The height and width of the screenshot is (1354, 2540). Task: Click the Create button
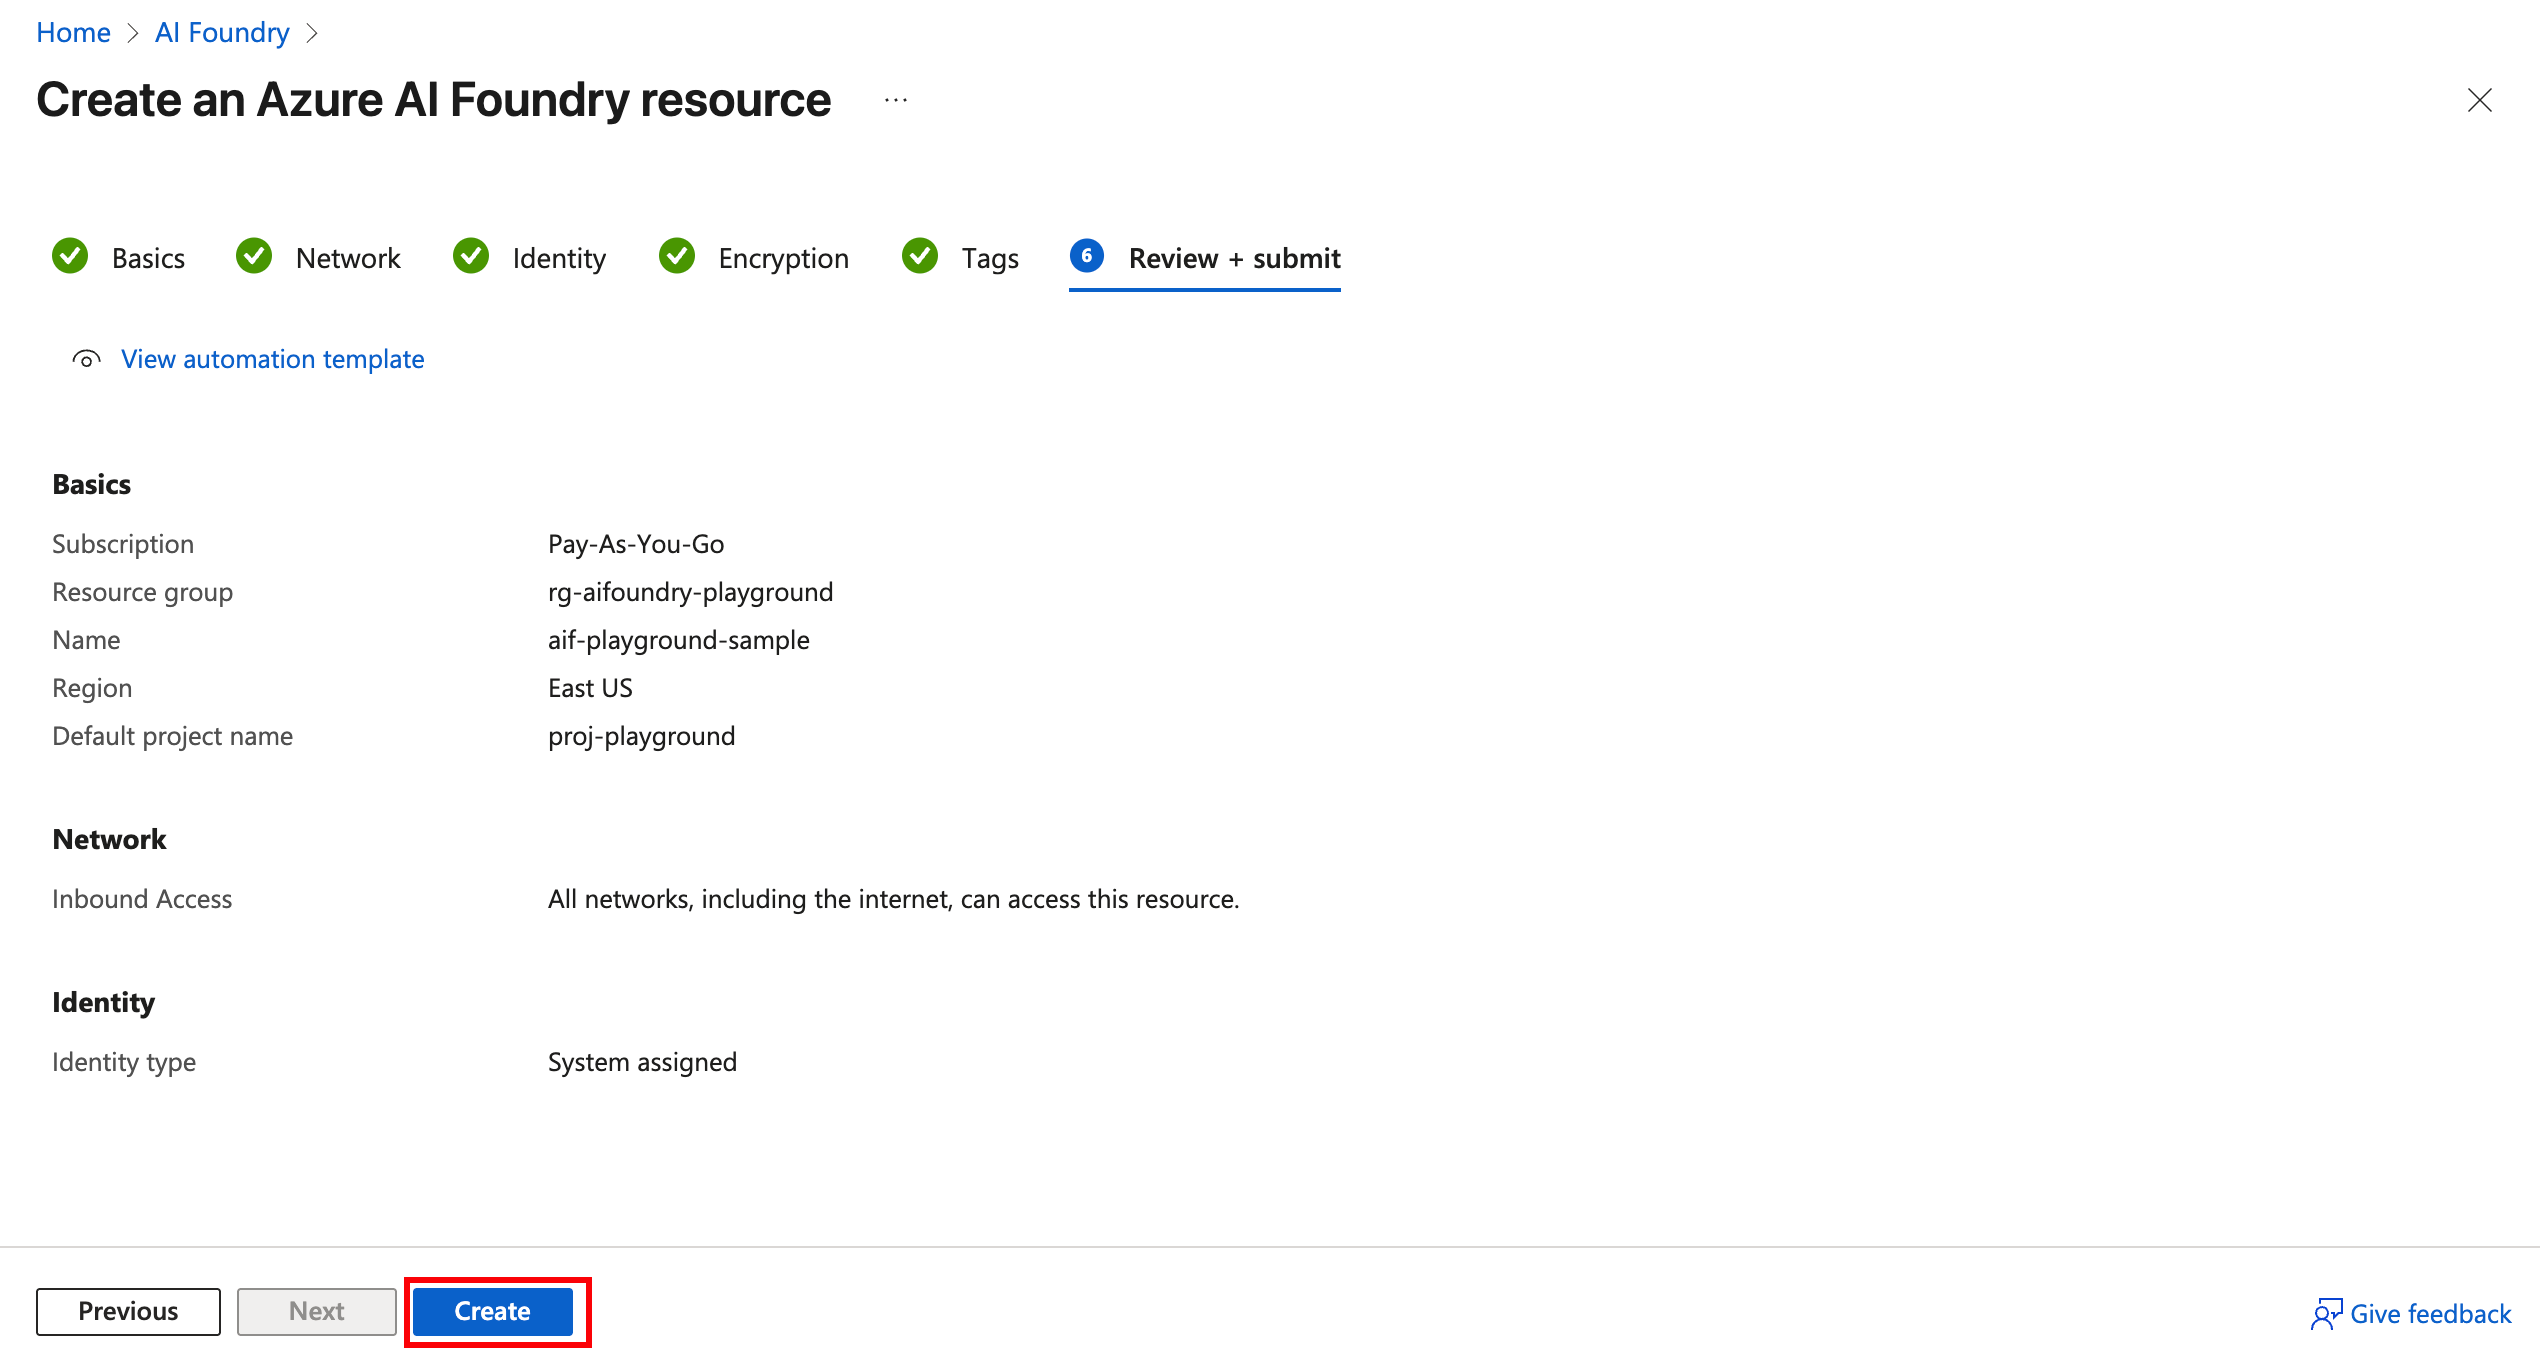point(493,1311)
